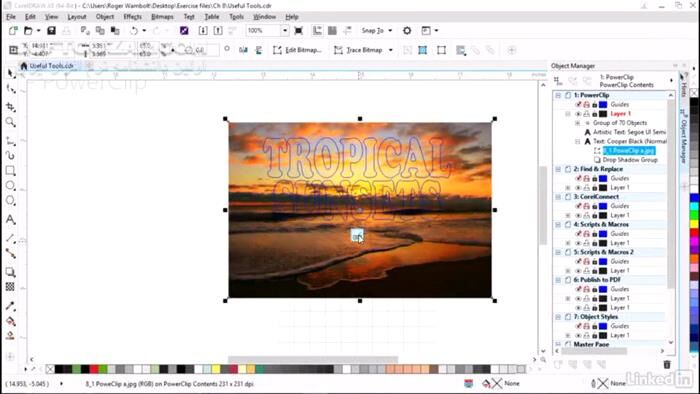Image resolution: width=700 pixels, height=394 pixels.
Task: Click the Import icon
Action: click(x=203, y=30)
